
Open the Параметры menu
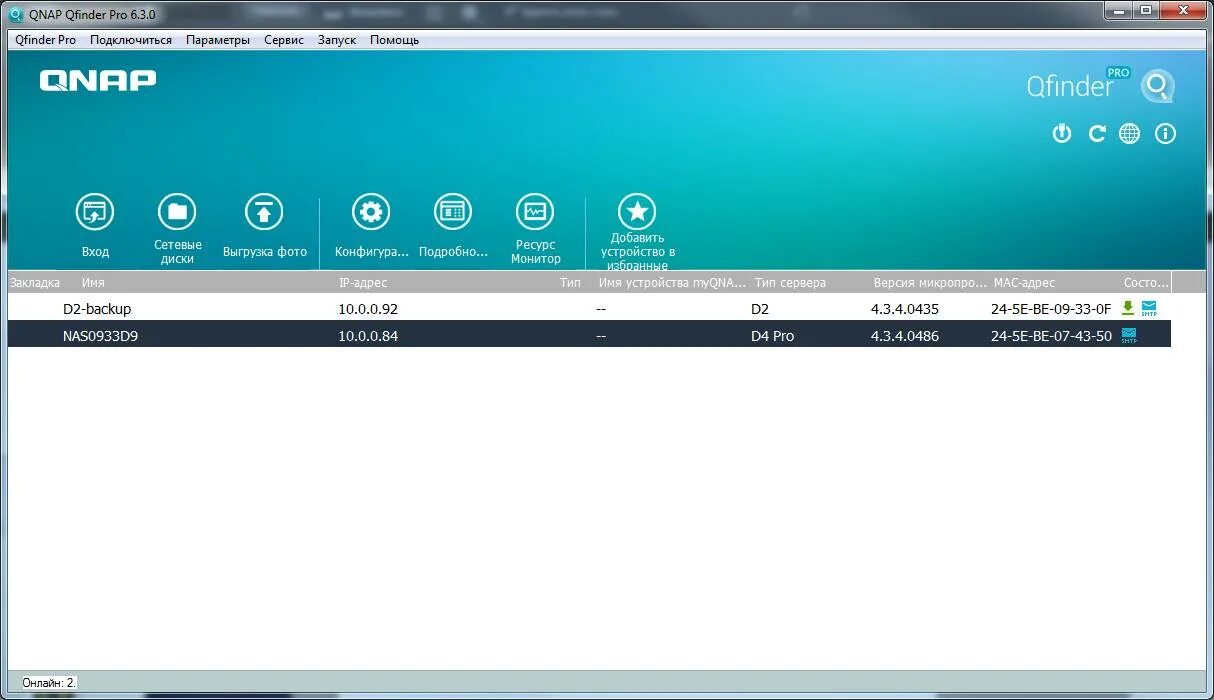[x=218, y=40]
